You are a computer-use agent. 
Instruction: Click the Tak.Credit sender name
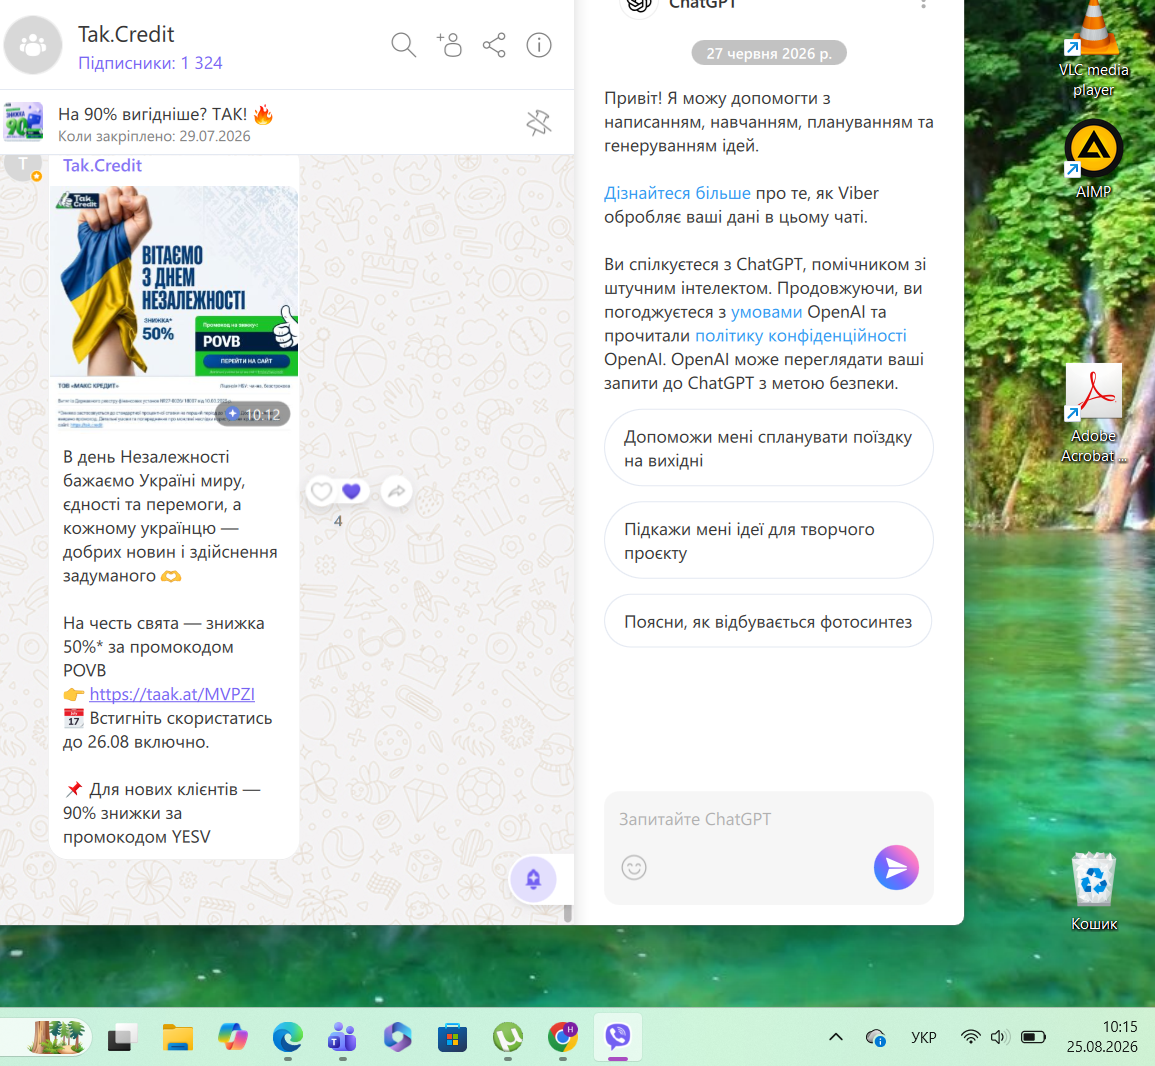[x=102, y=165]
